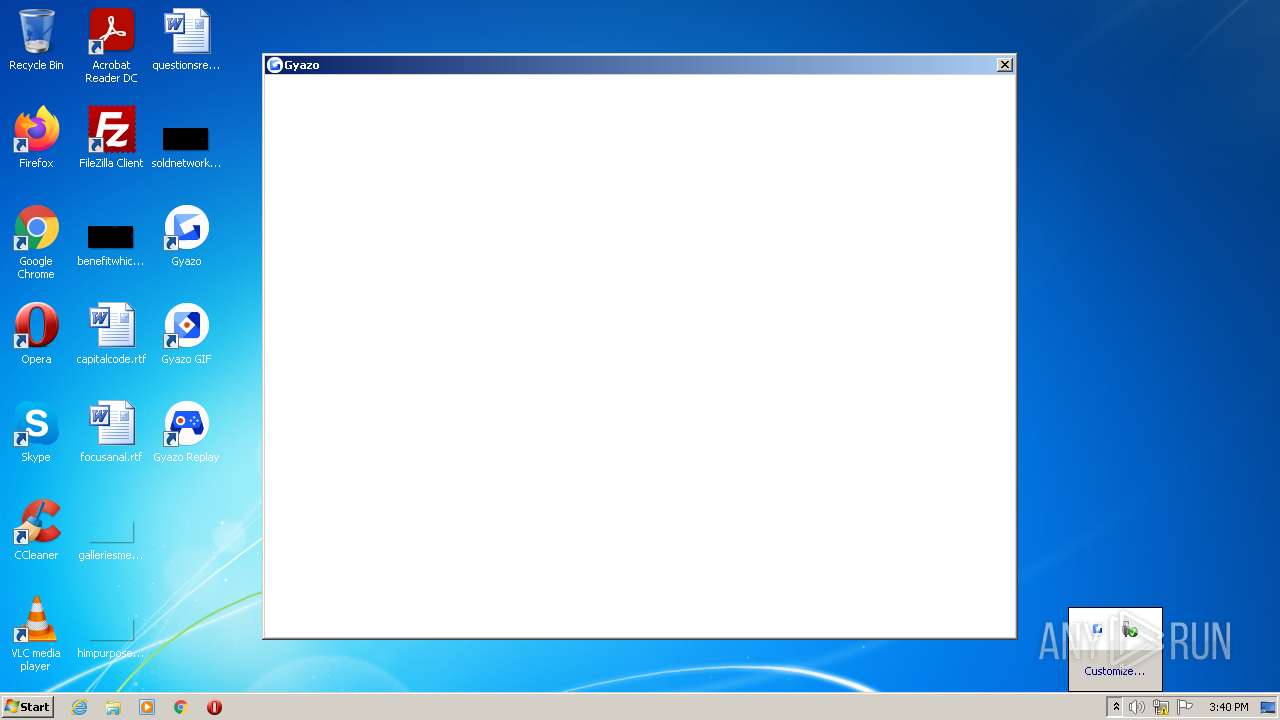Select FileZilla Client desktop shortcut
This screenshot has height=720, width=1280.
pos(111,138)
